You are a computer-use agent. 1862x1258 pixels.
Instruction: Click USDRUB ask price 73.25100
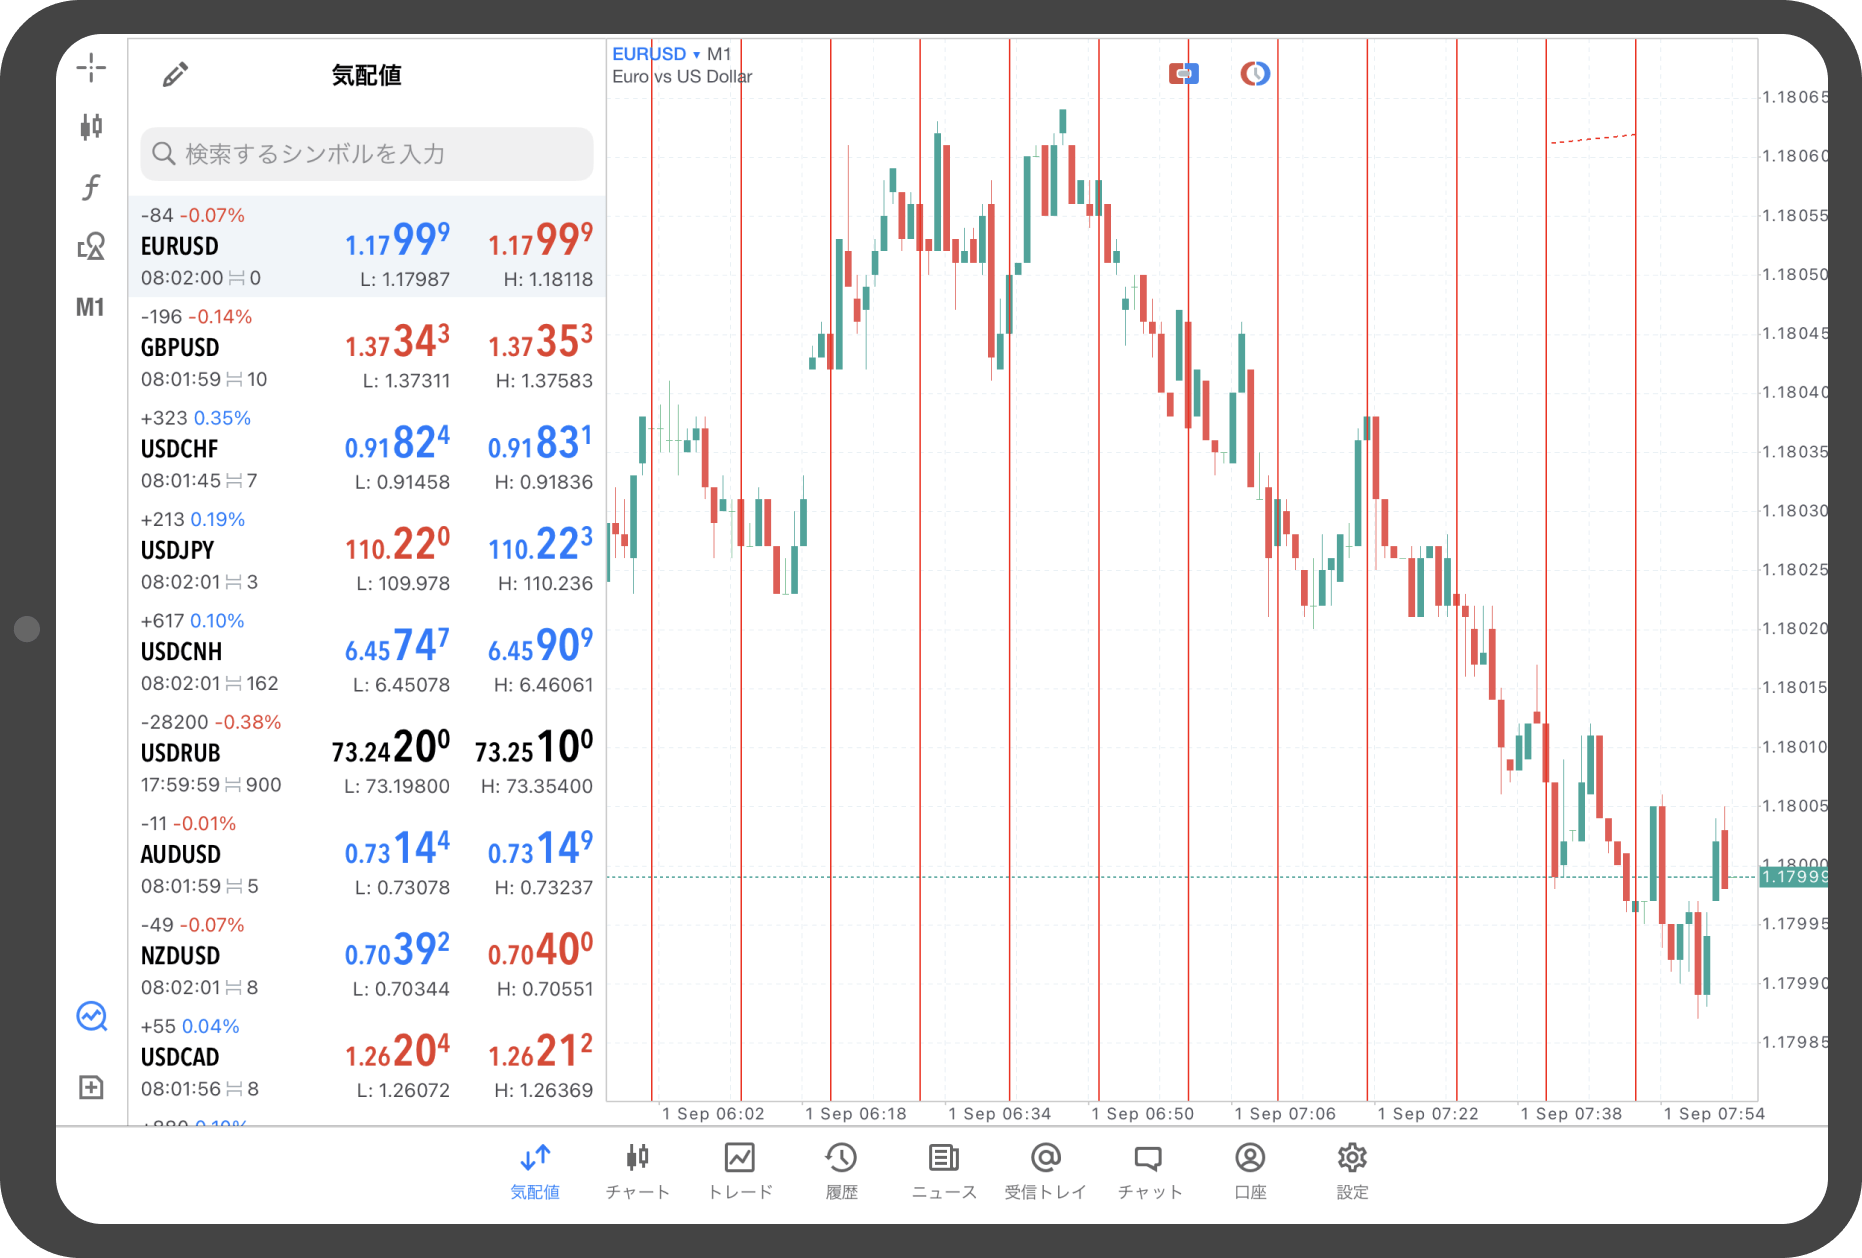(534, 747)
